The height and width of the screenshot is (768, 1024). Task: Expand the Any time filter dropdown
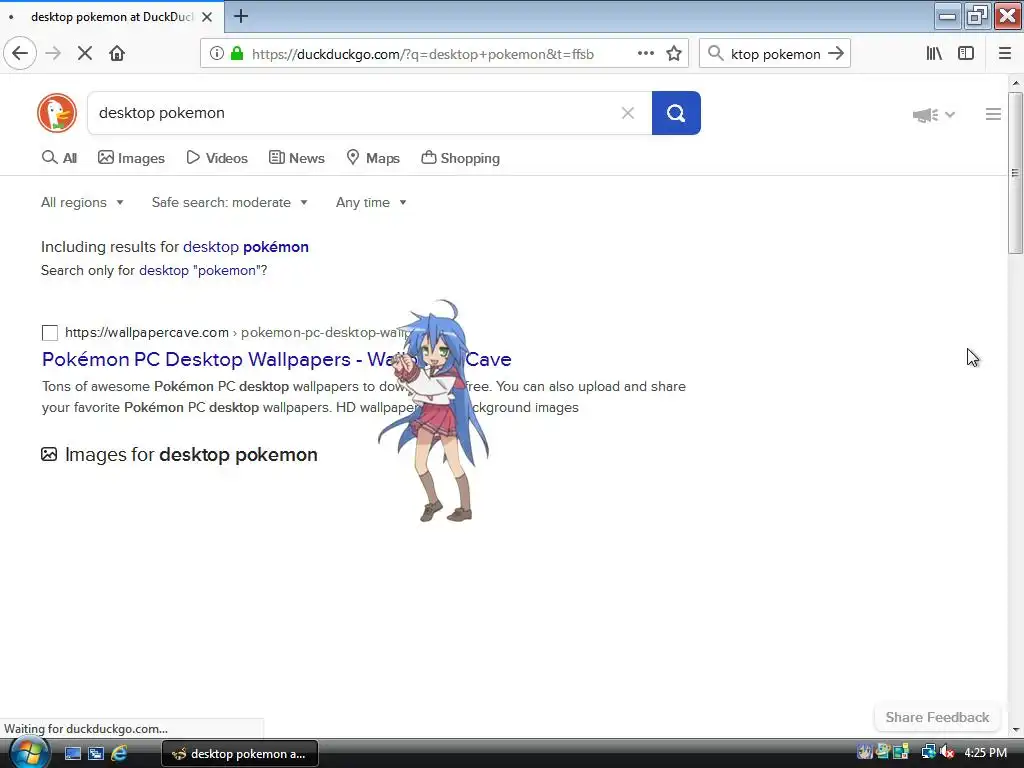tap(371, 202)
